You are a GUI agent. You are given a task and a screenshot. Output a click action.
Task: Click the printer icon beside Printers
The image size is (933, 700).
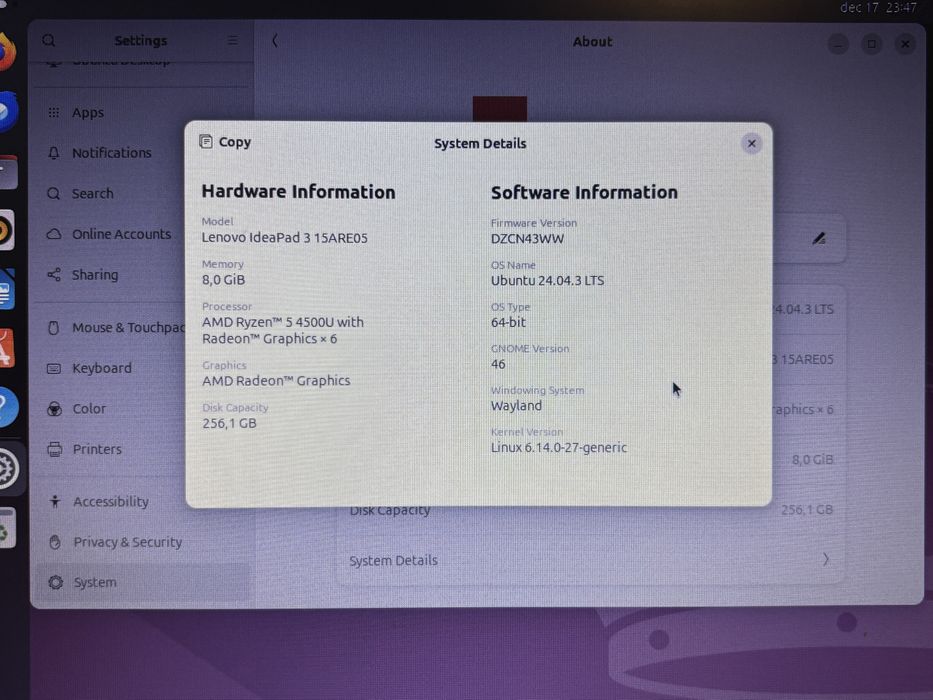click(x=54, y=449)
